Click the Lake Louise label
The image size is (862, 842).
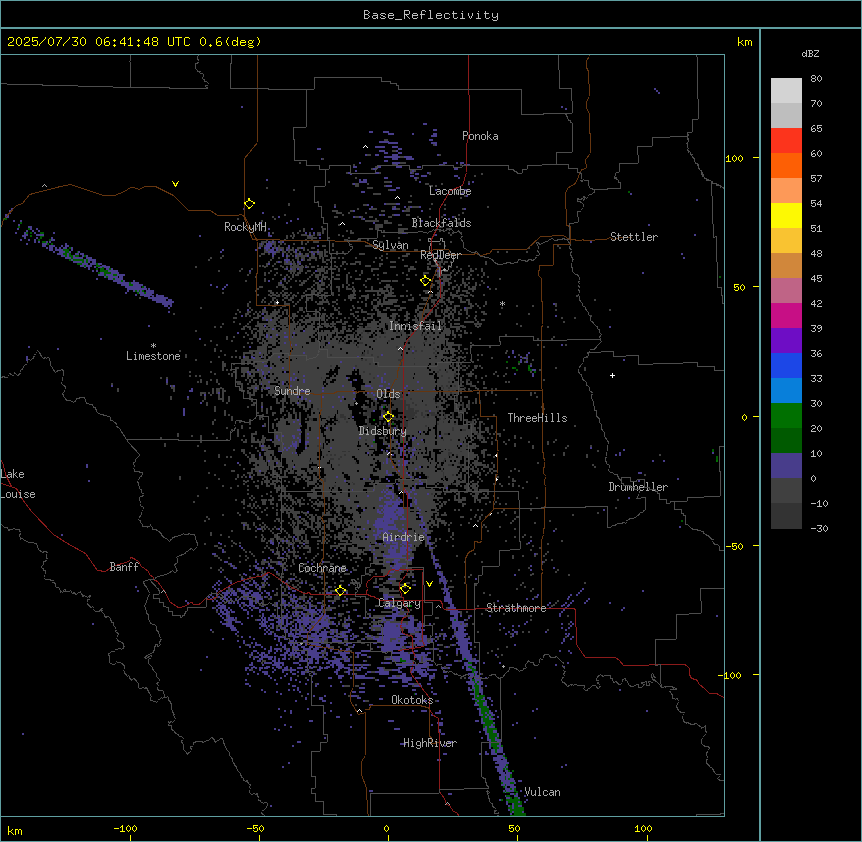coord(18,484)
